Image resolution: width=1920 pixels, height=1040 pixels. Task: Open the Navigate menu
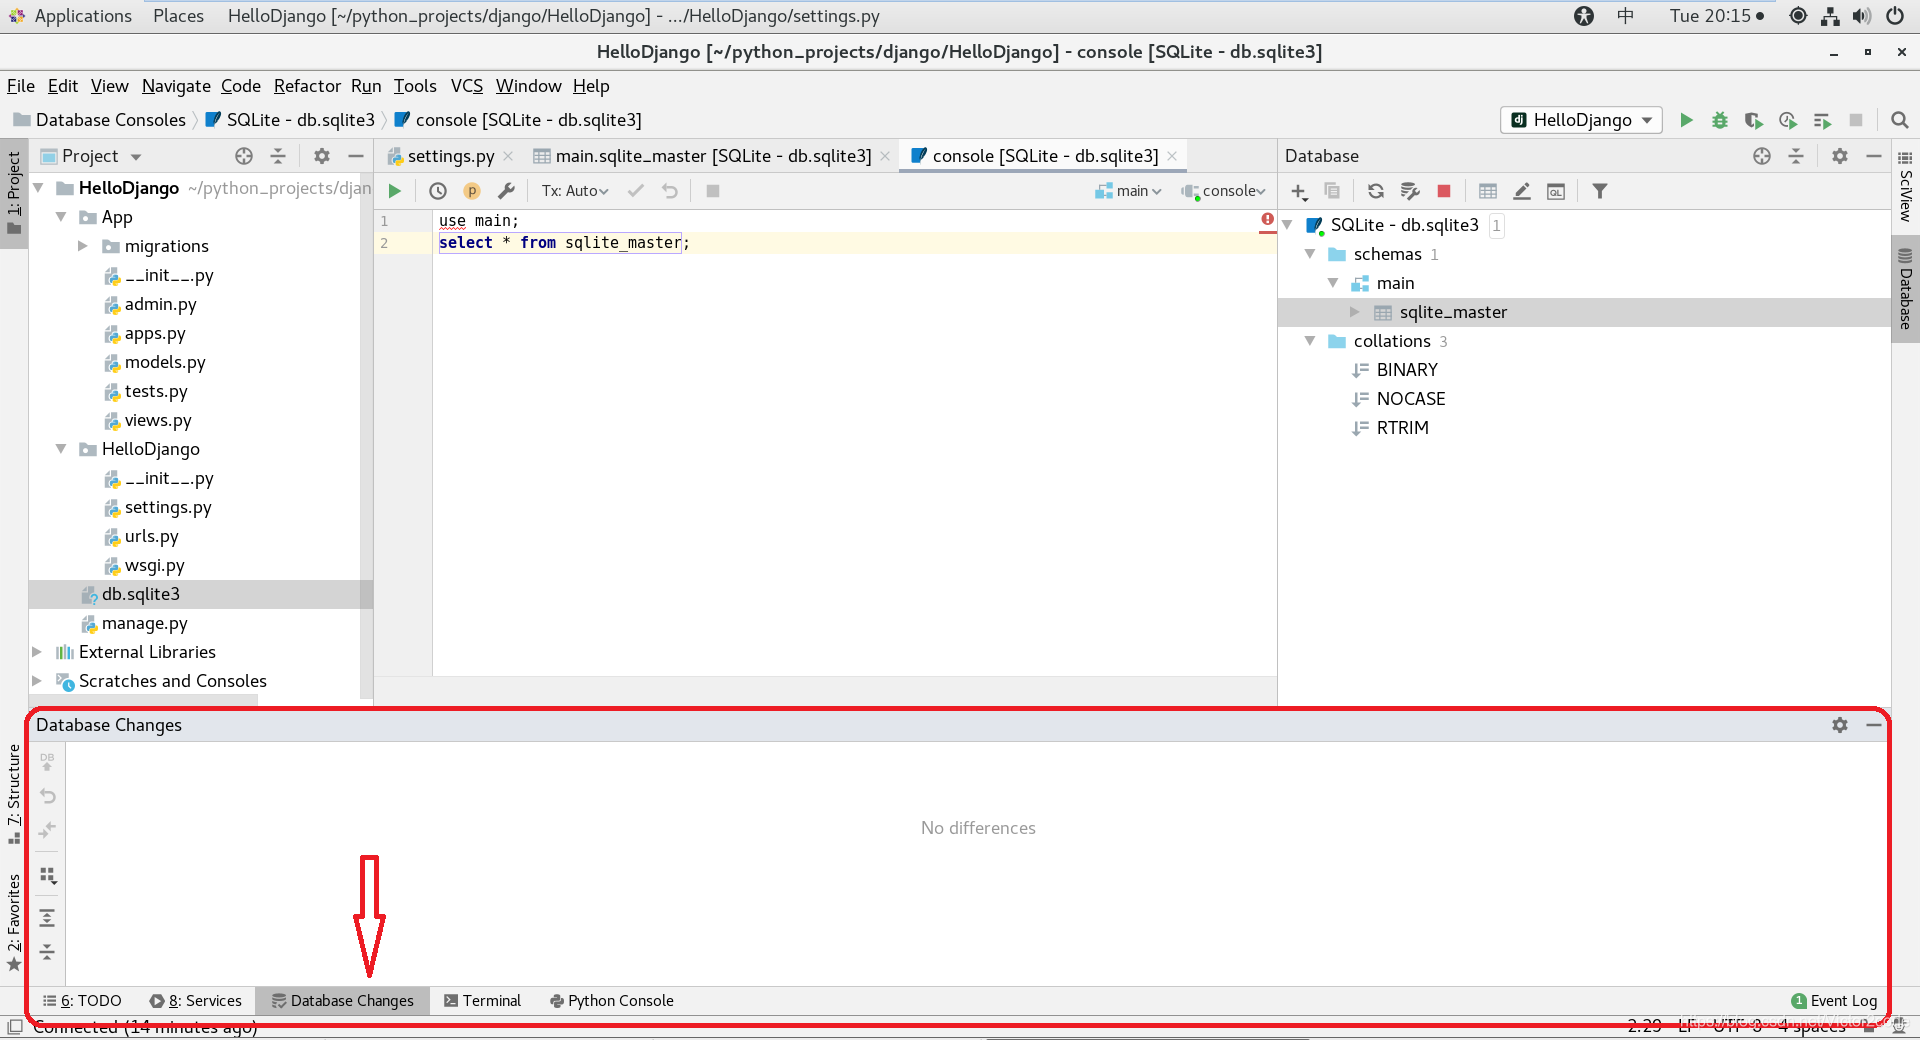coord(176,86)
